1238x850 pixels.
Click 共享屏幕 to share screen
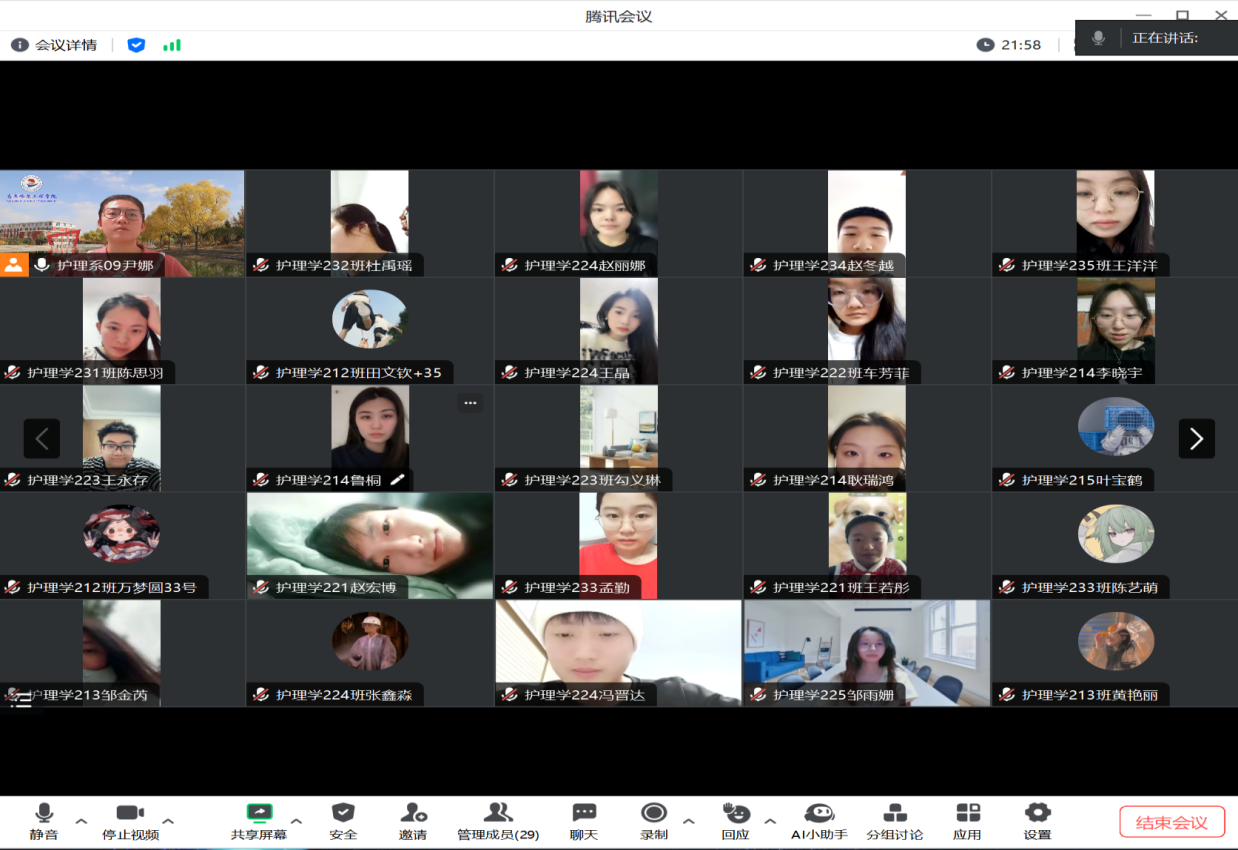click(x=258, y=813)
